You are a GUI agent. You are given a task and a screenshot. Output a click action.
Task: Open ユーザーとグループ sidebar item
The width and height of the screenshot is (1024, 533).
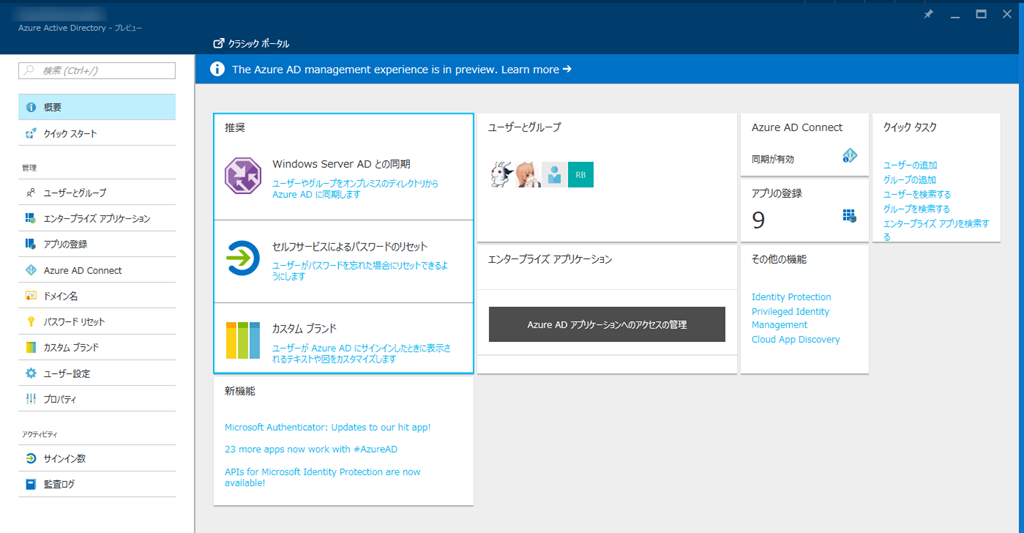[97, 192]
